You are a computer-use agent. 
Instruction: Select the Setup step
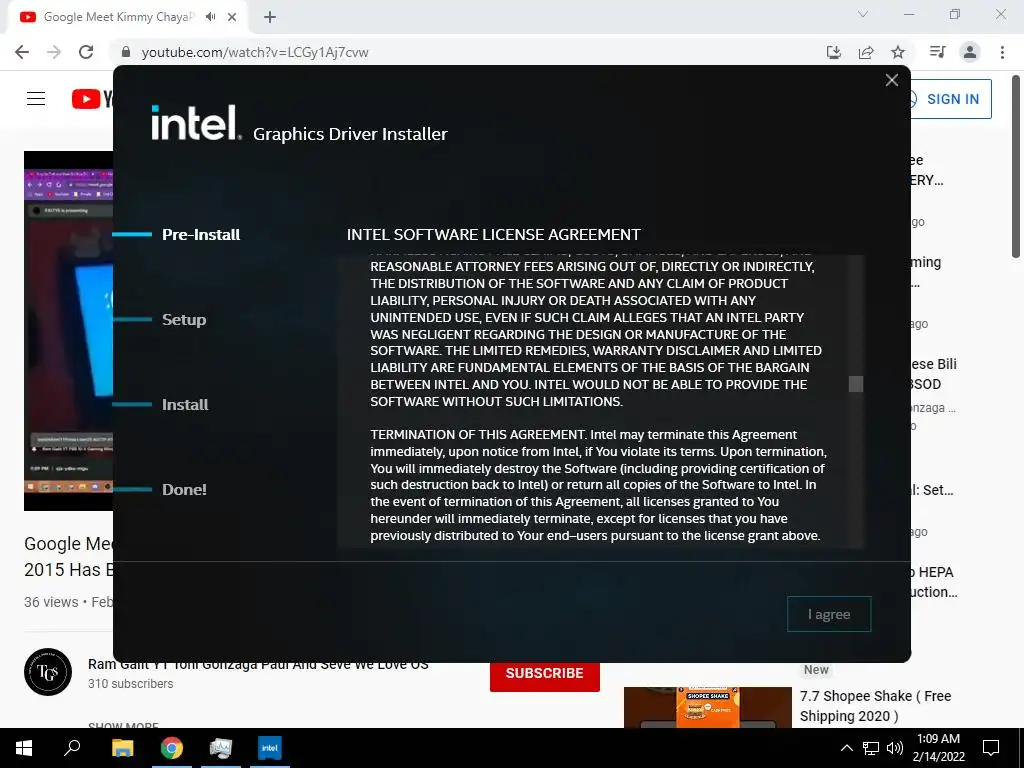[x=184, y=319]
